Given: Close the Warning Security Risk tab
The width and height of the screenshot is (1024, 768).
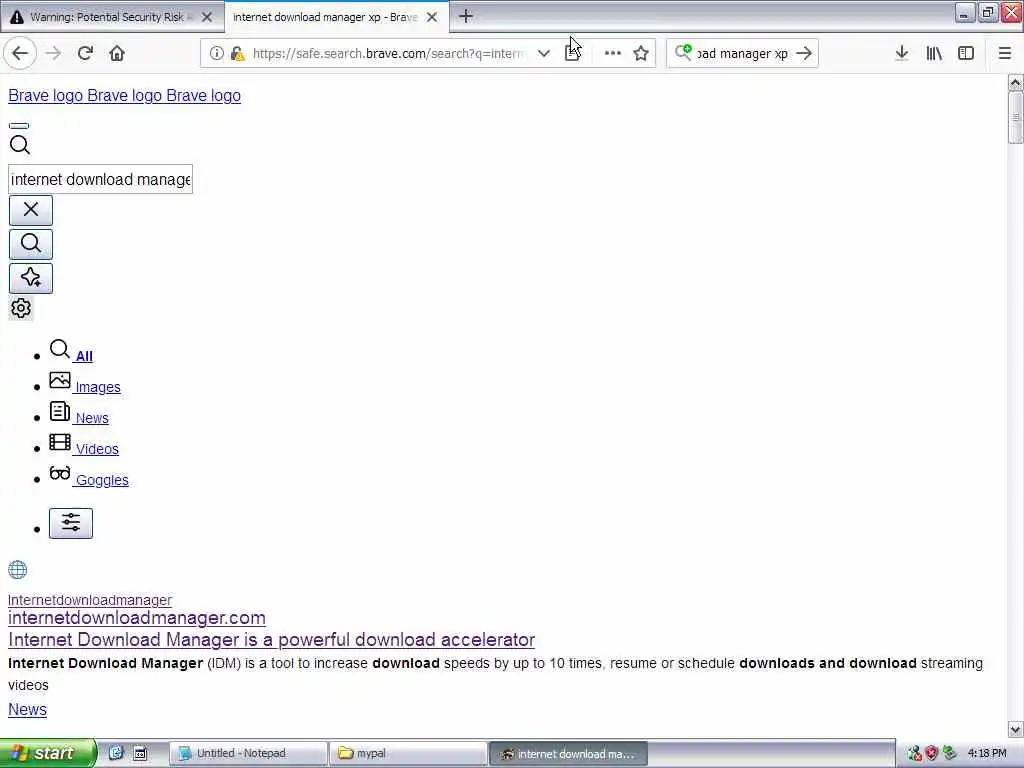Looking at the screenshot, I should tap(207, 17).
